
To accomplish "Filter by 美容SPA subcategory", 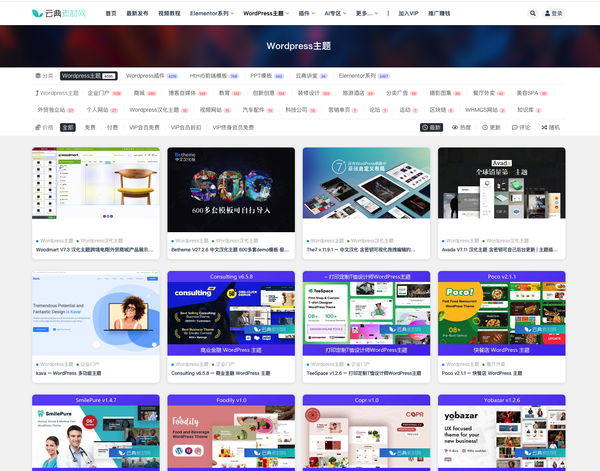I will click(532, 93).
